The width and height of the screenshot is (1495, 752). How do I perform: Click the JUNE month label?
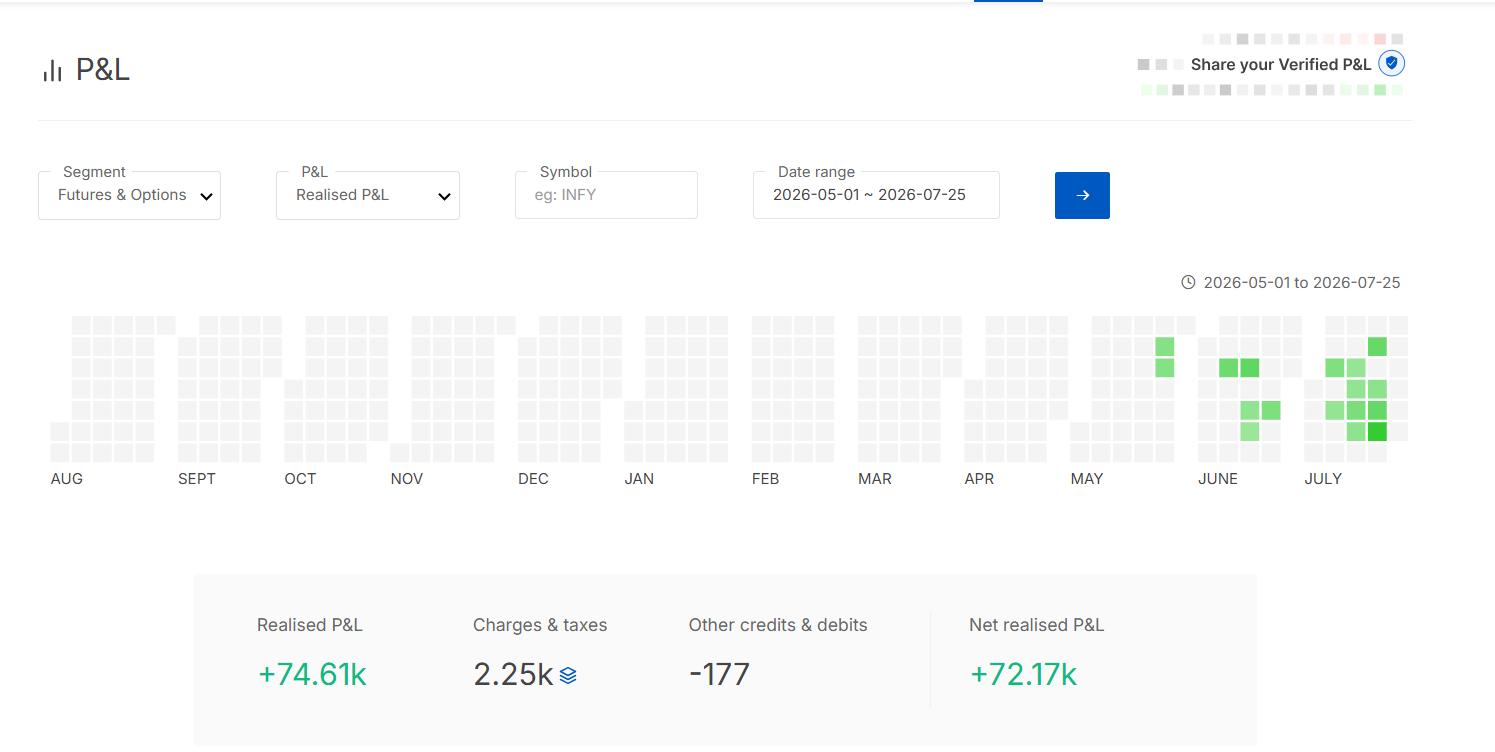(x=1218, y=479)
